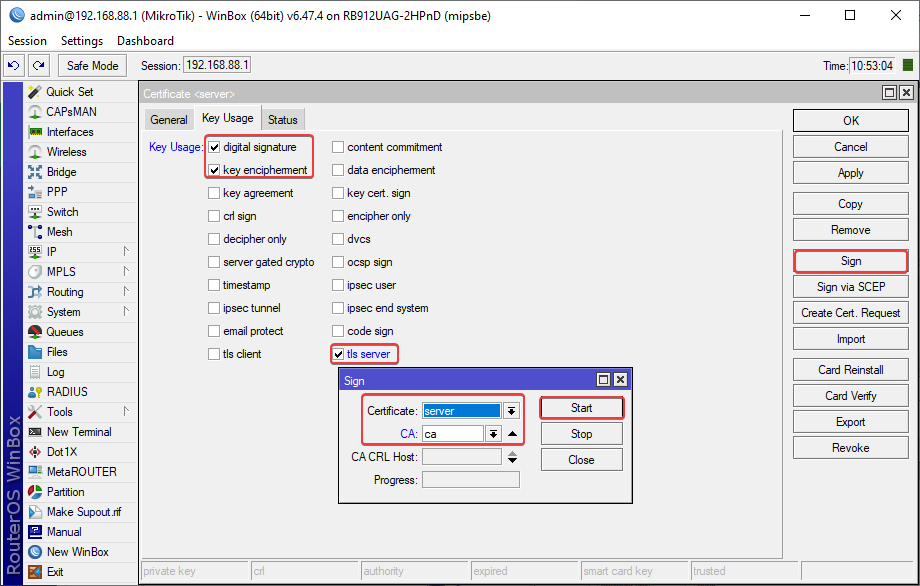Open Log icon in sidebar
920x586 pixels.
pos(35,372)
